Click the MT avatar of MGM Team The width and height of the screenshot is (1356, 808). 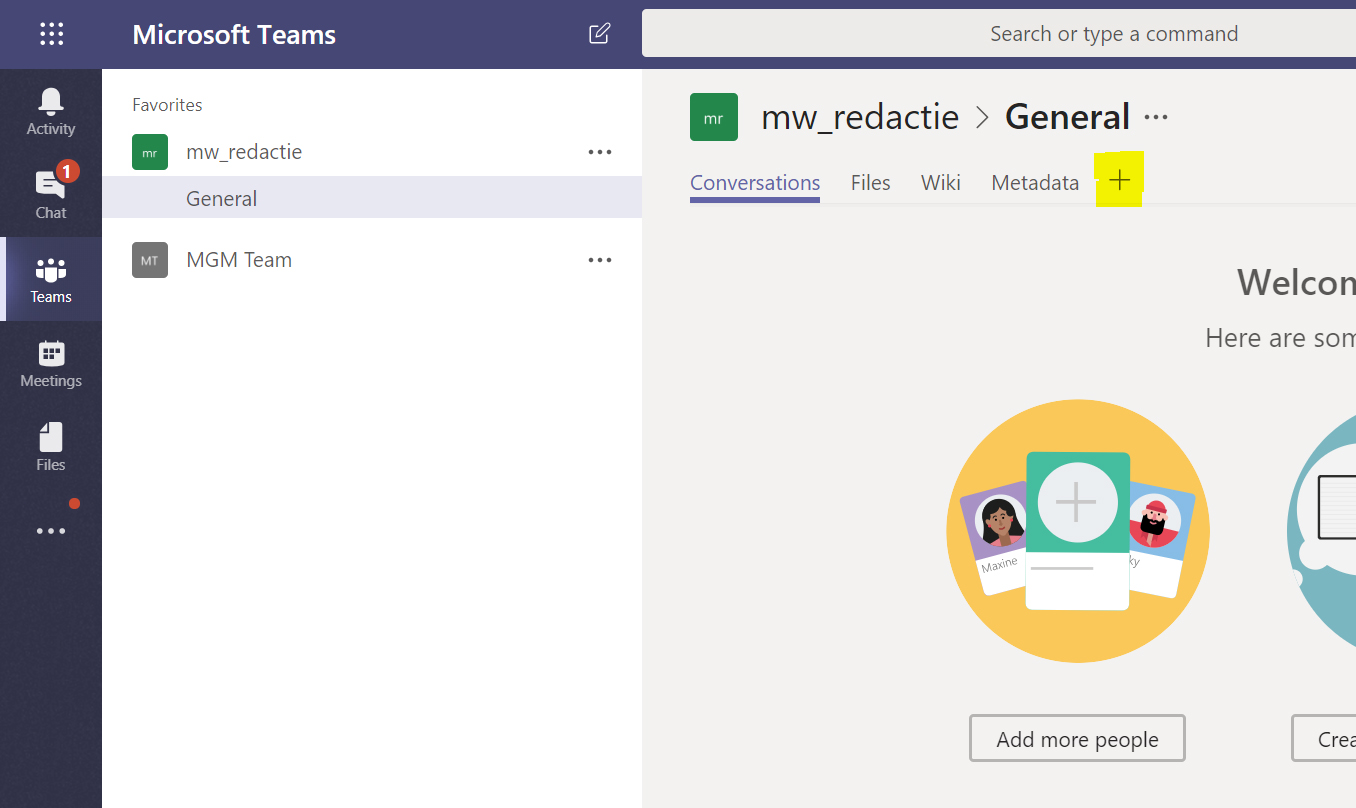click(150, 260)
